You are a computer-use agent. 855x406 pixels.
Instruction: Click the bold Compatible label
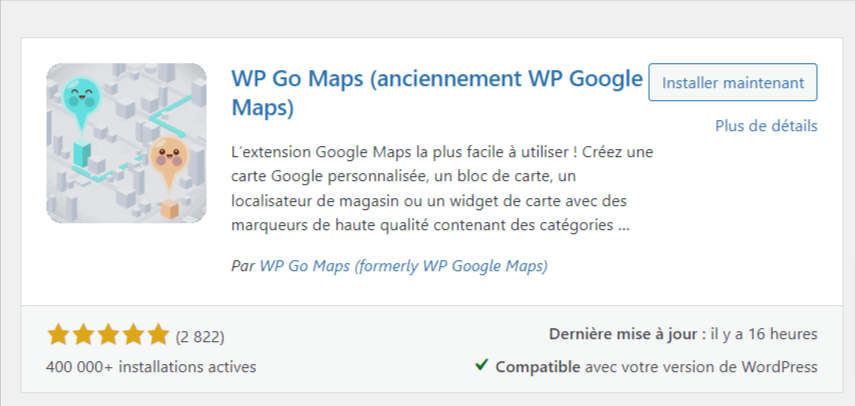pyautogui.click(x=538, y=367)
